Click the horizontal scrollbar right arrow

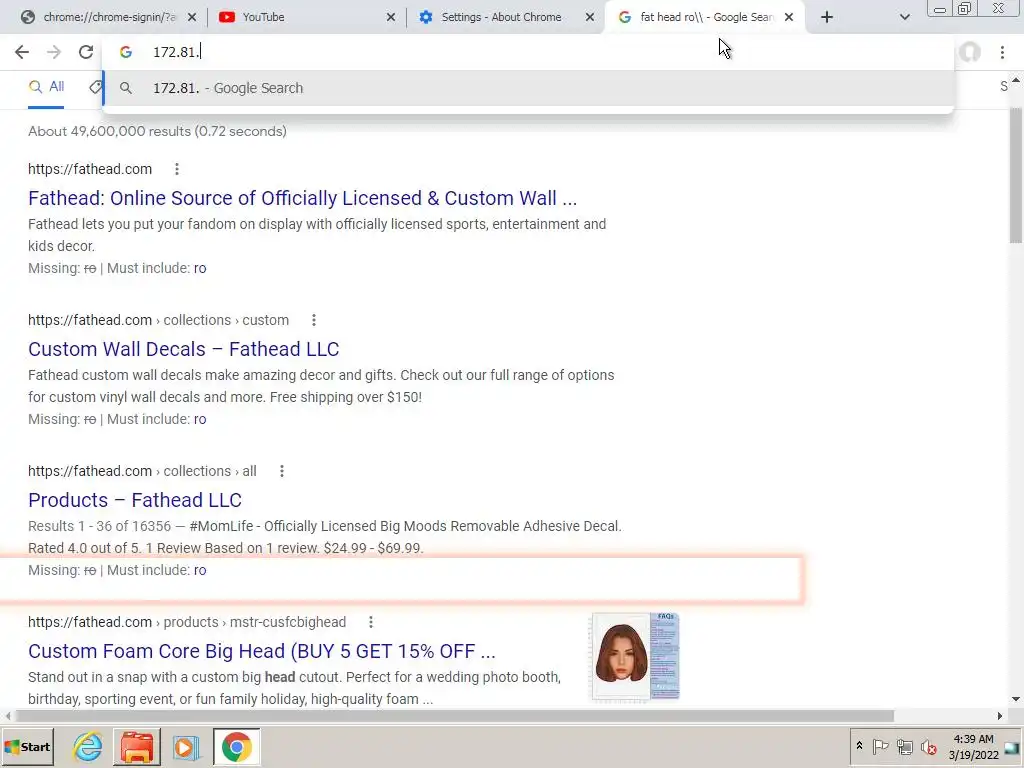click(999, 716)
